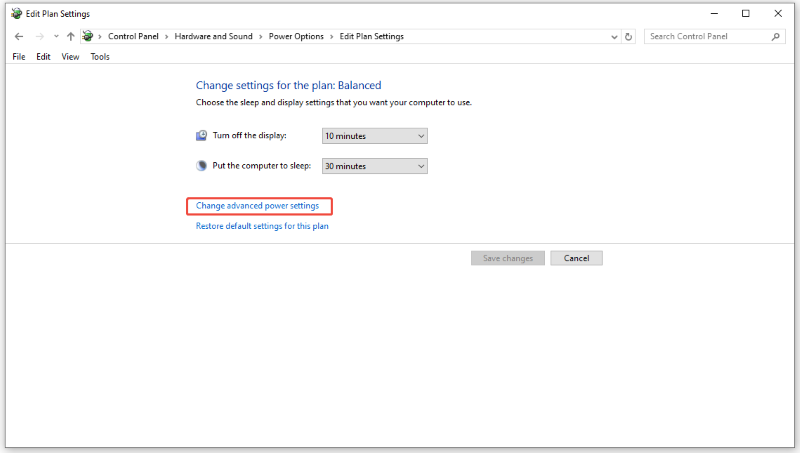Open the View menu

(70, 57)
